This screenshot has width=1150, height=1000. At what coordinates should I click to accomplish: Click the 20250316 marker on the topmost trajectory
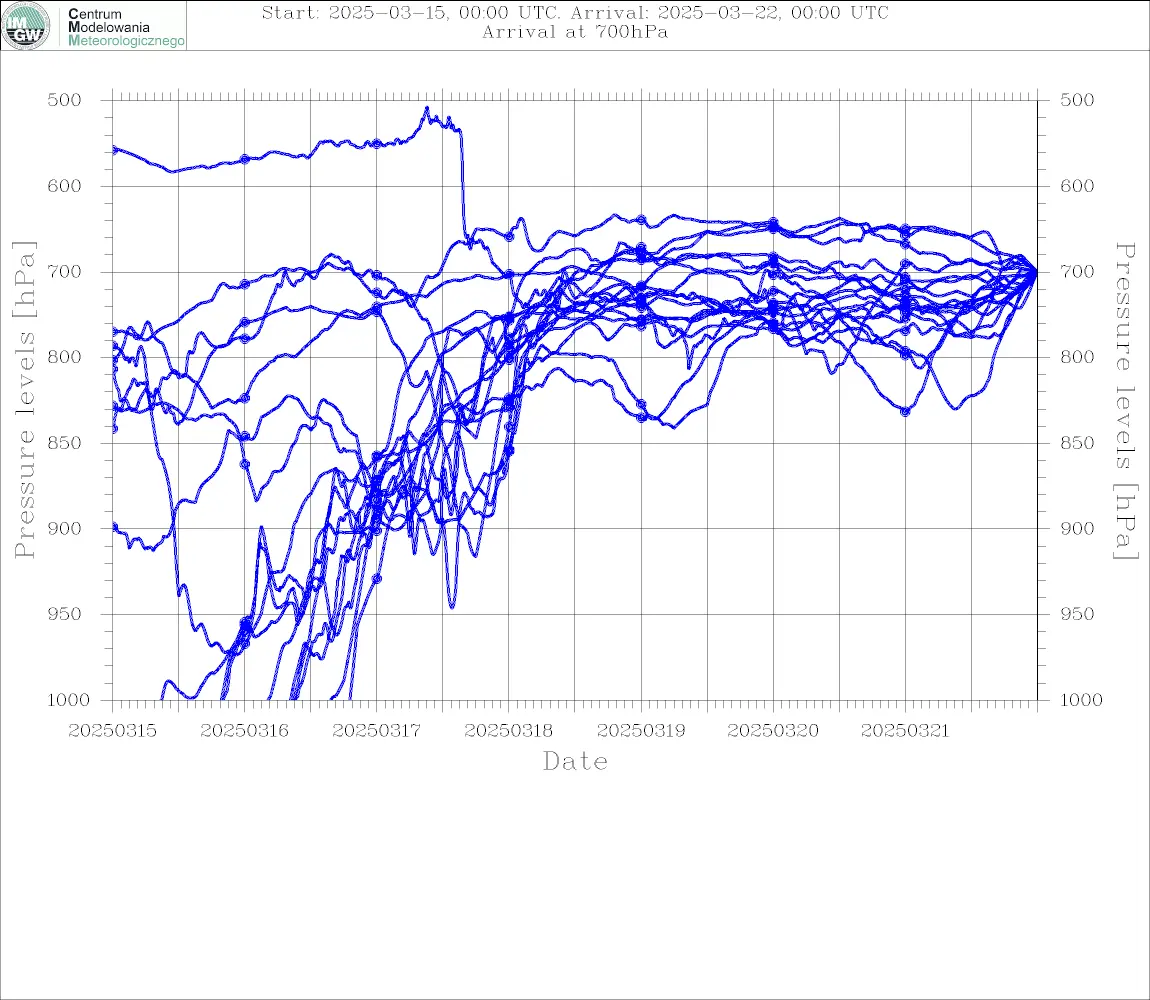[x=245, y=158]
